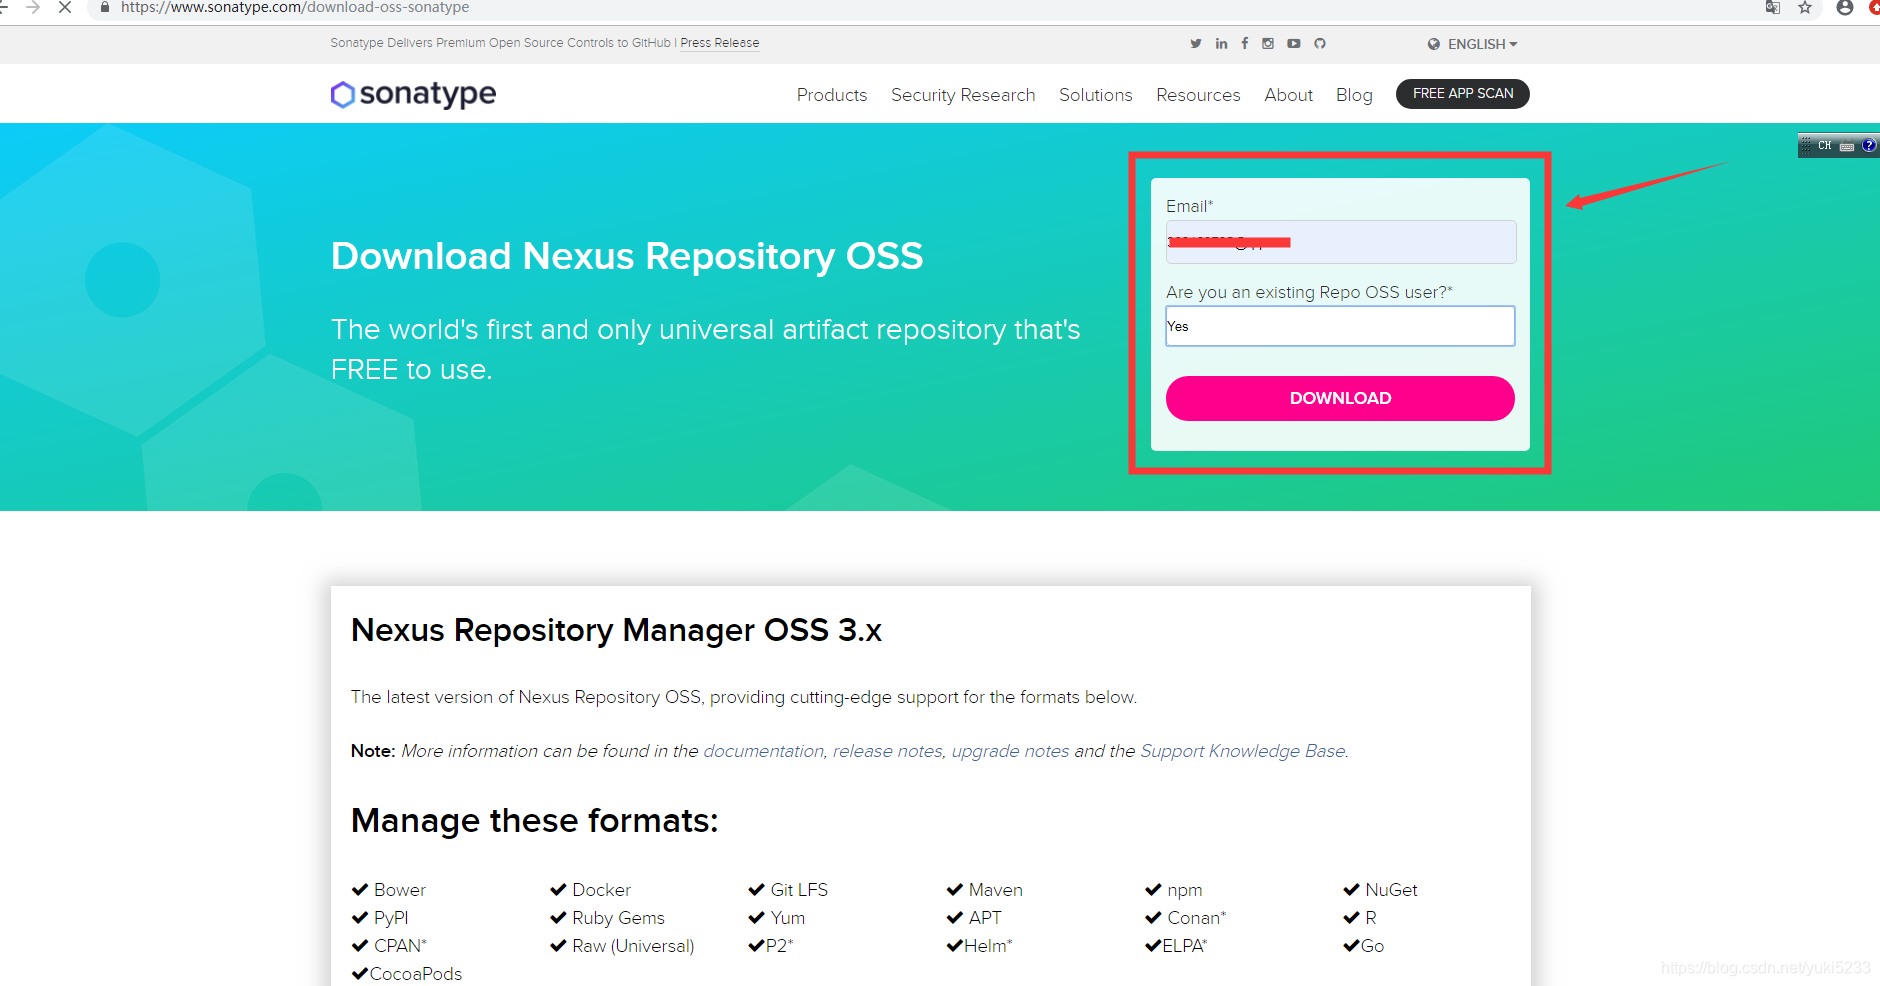Click the 'Bower' format entry
The height and width of the screenshot is (986, 1880).
tap(399, 890)
